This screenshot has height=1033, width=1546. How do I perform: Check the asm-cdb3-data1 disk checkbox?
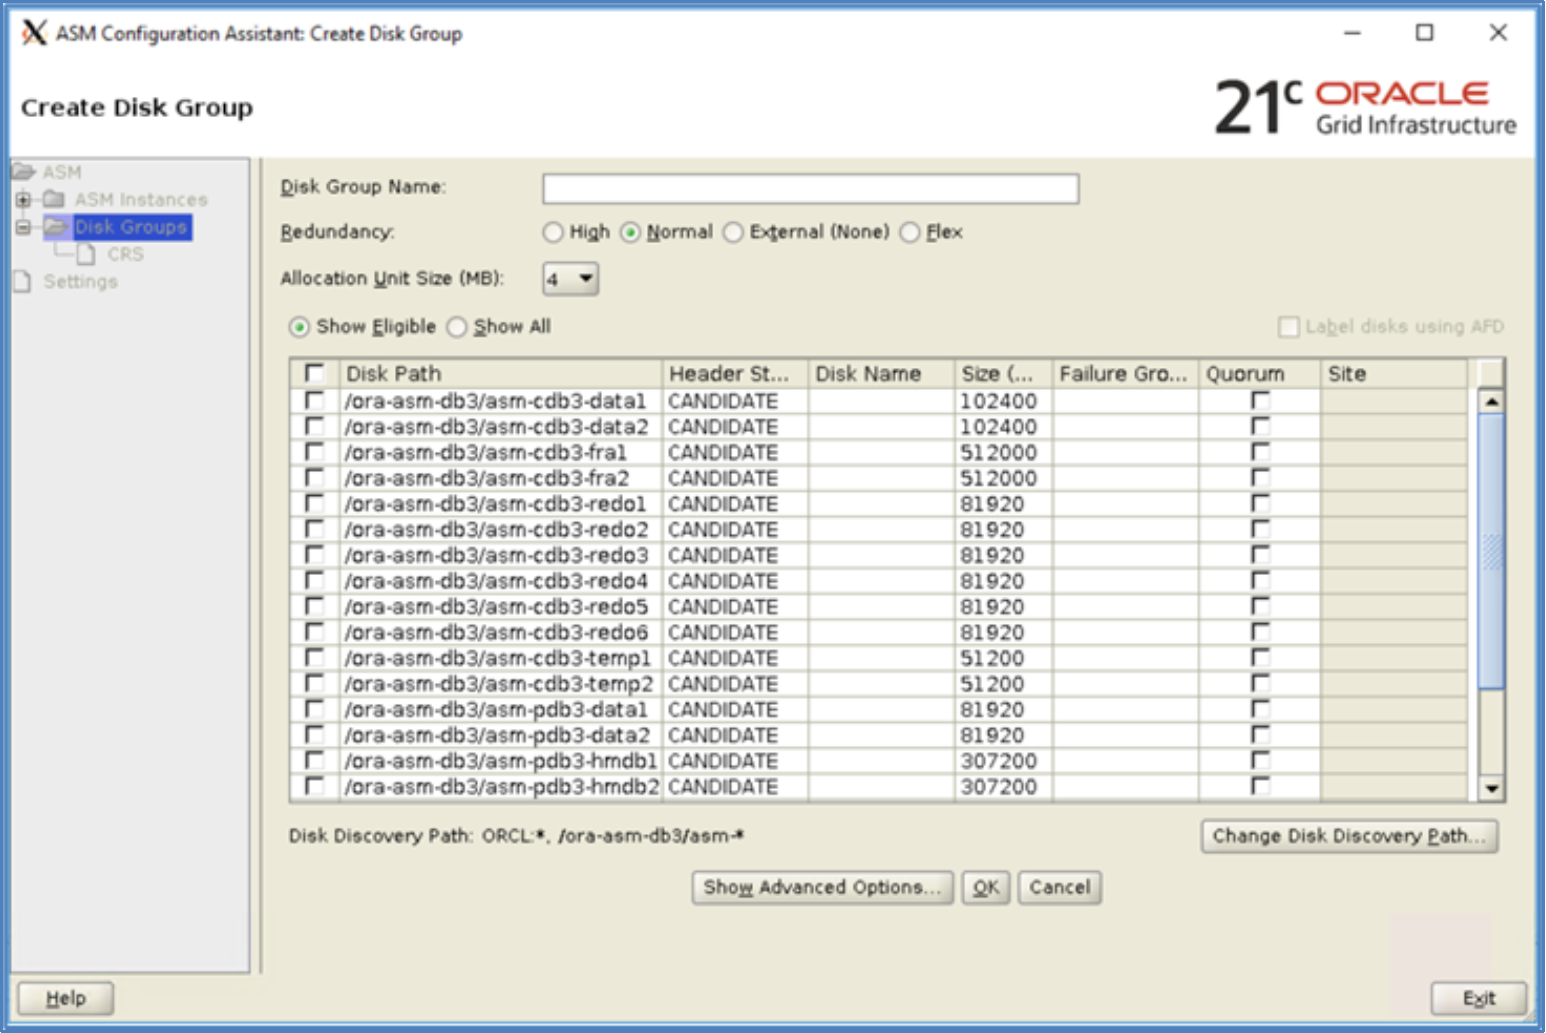tap(314, 400)
